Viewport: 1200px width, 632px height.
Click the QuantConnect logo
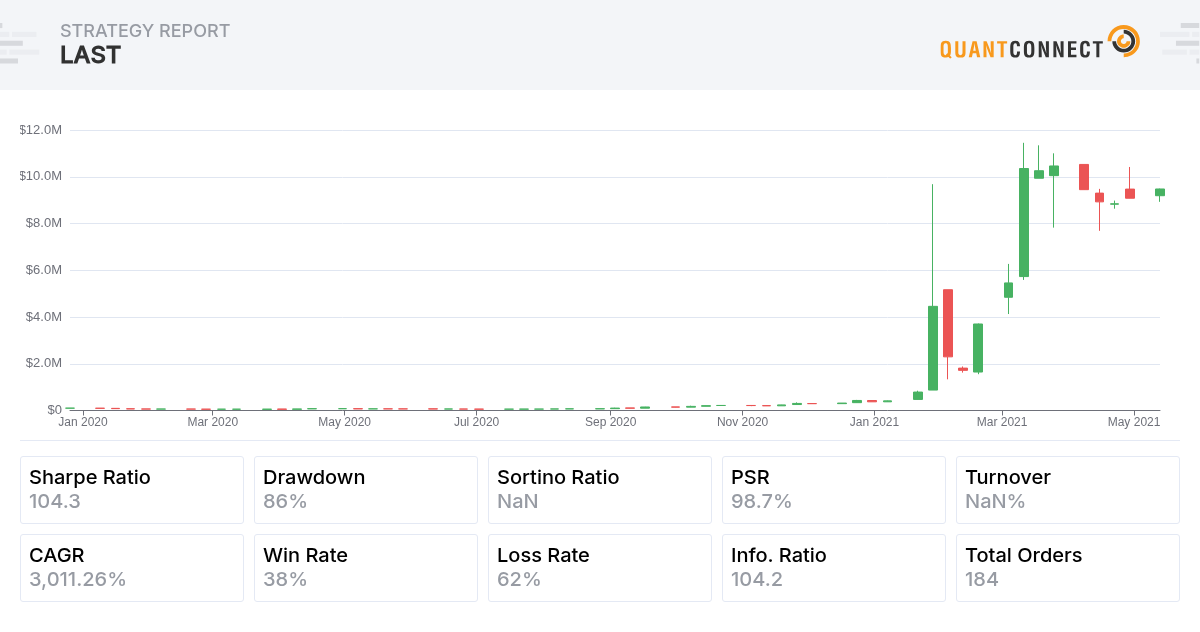(1040, 43)
